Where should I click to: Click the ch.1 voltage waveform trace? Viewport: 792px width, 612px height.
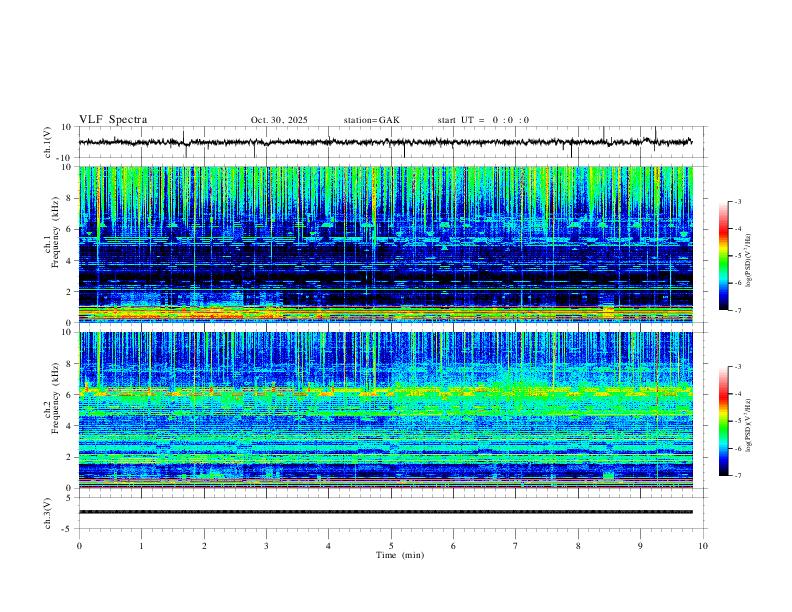(385, 142)
